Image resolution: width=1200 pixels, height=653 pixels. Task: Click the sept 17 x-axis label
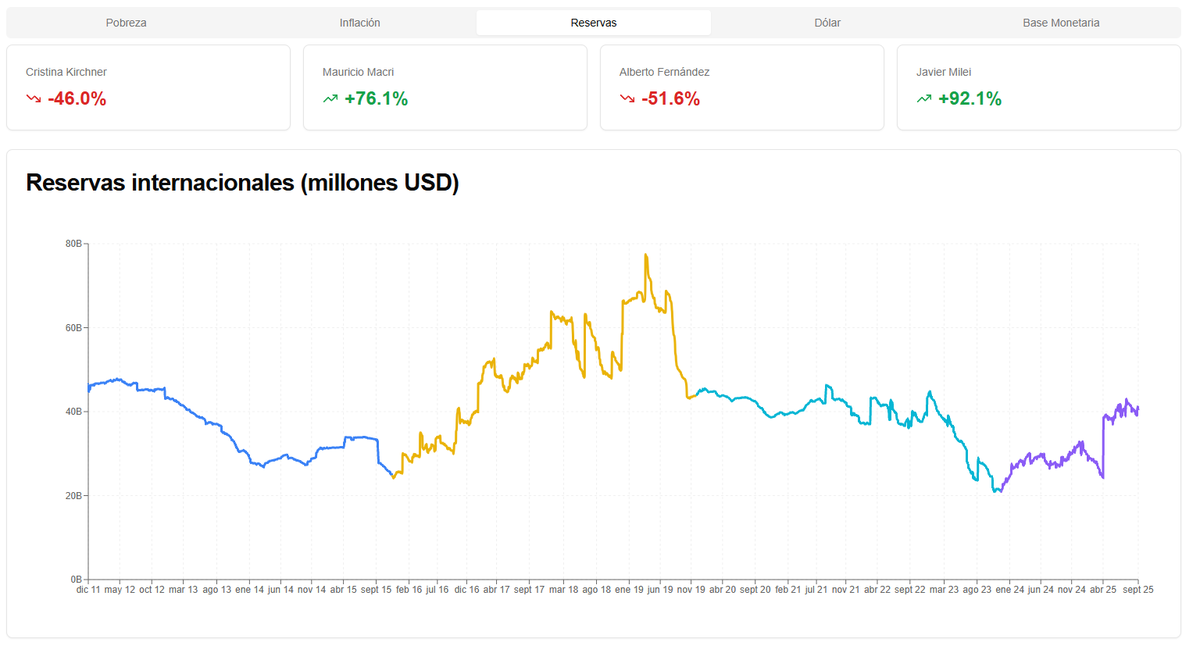click(x=528, y=590)
